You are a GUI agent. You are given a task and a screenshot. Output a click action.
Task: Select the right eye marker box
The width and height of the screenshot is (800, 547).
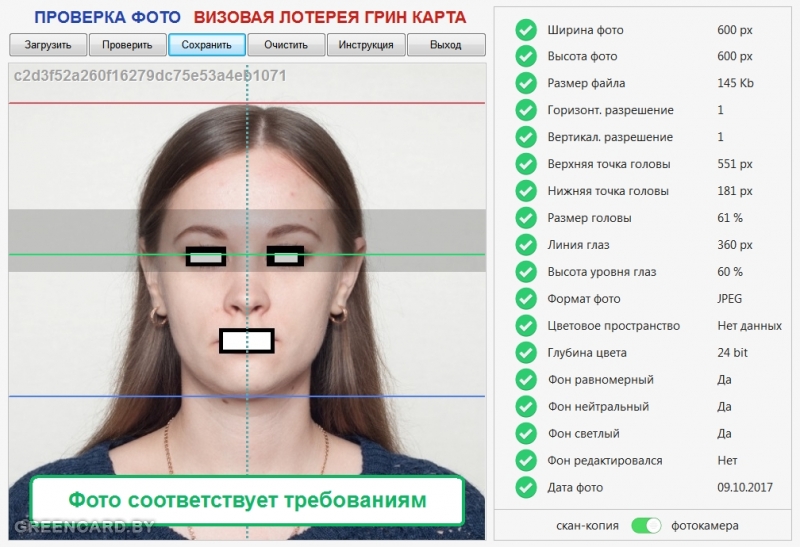coord(285,257)
